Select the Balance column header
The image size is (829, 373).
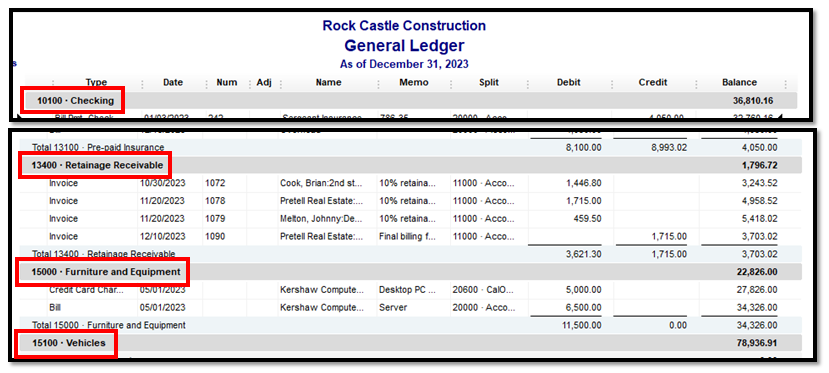pyautogui.click(x=739, y=82)
